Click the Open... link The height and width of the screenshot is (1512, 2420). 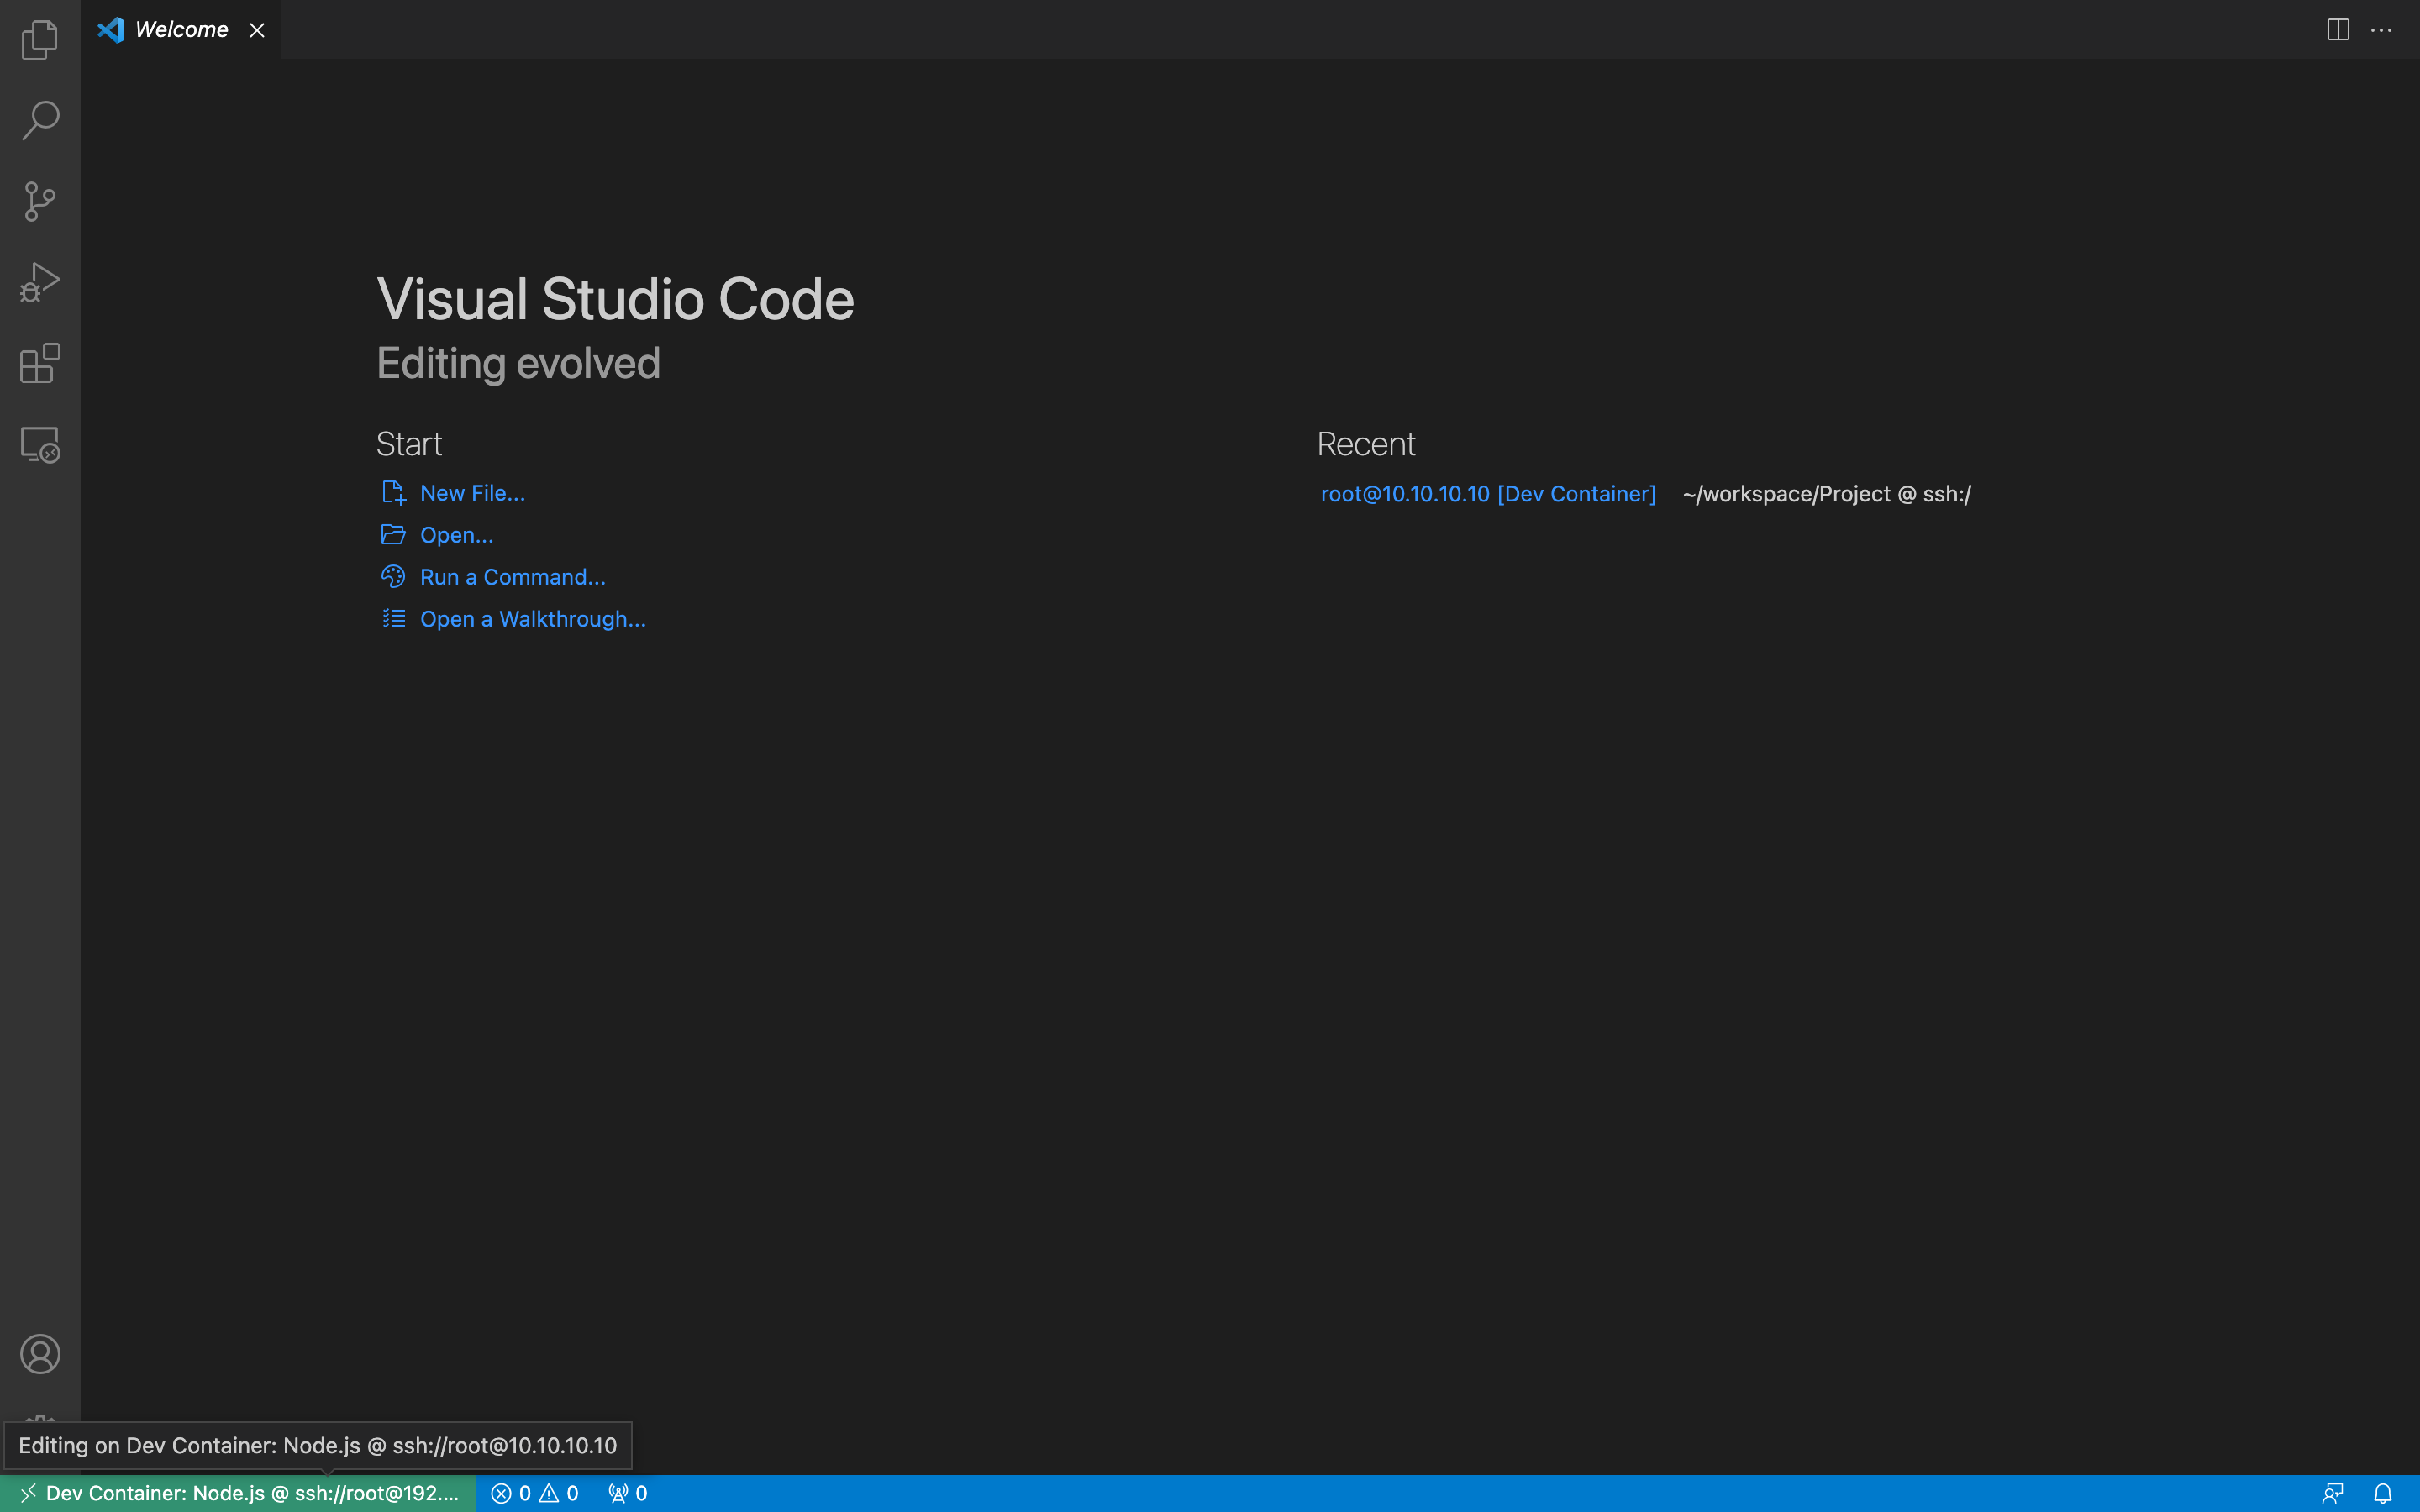pyautogui.click(x=456, y=535)
